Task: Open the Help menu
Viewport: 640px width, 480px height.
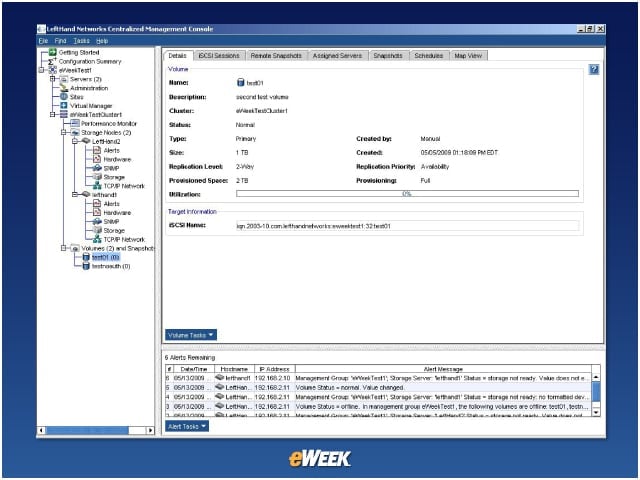Action: pyautogui.click(x=102, y=41)
